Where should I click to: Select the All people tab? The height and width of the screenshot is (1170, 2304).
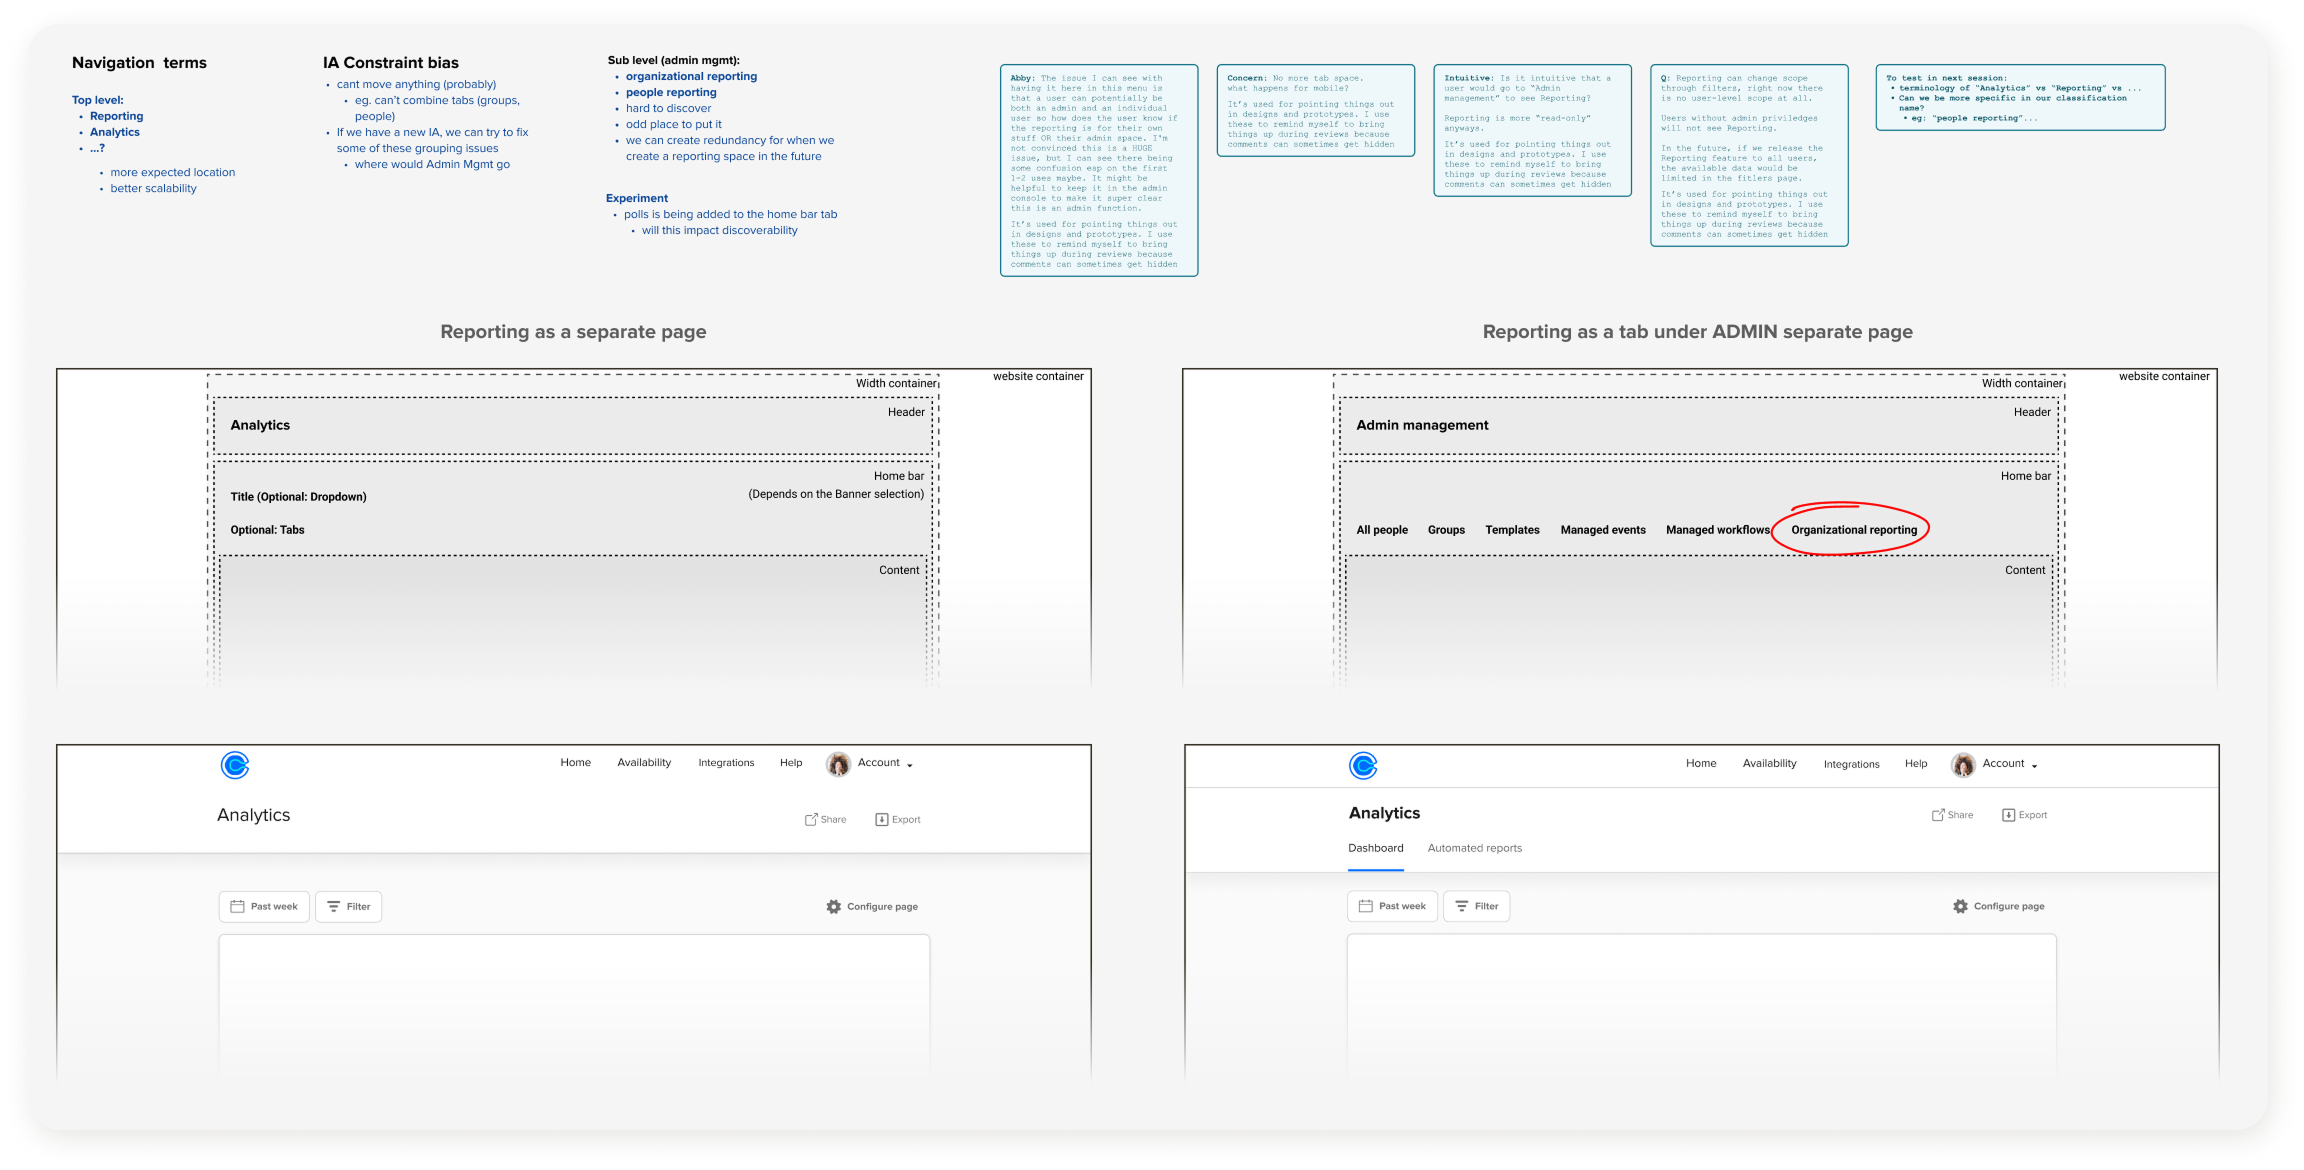pyautogui.click(x=1382, y=530)
